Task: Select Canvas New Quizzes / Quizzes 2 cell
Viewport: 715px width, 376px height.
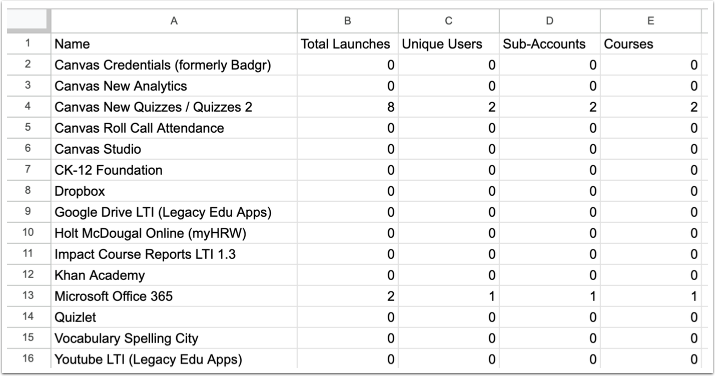Action: (174, 107)
